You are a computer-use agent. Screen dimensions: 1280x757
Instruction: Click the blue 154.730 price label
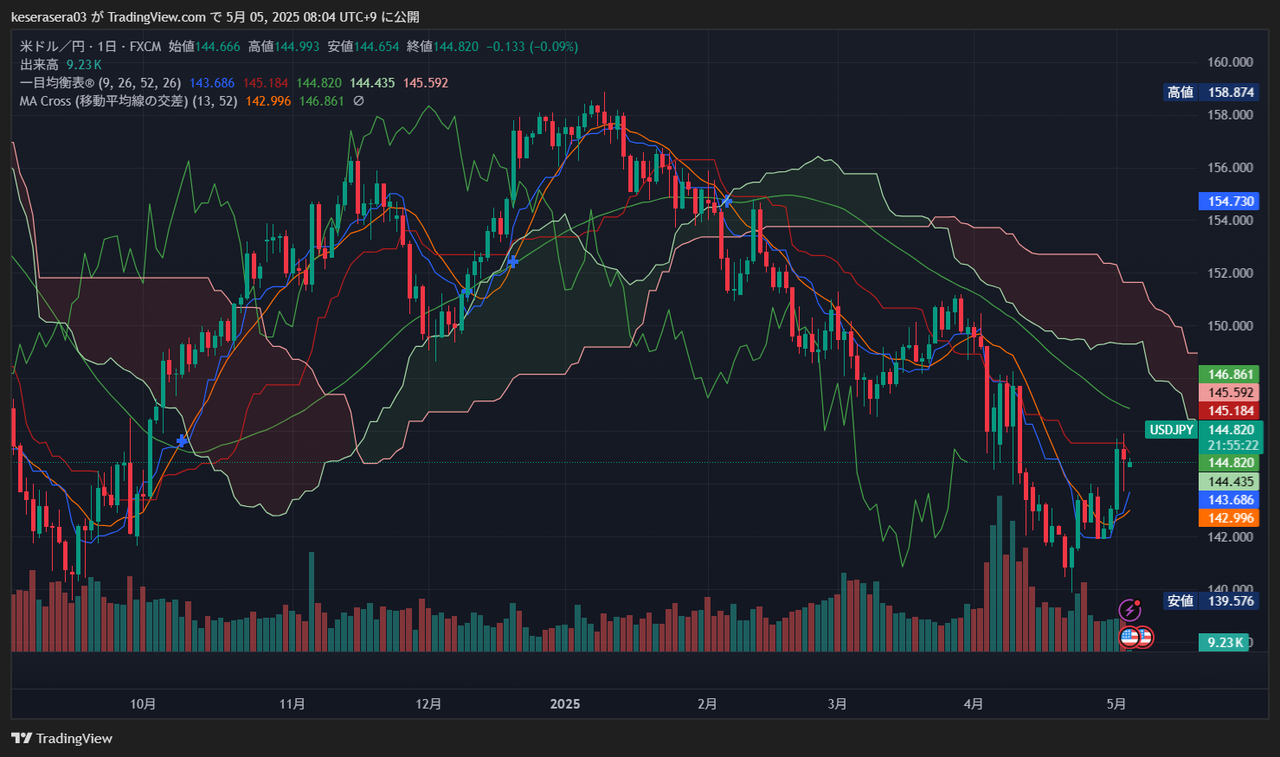tap(1227, 201)
